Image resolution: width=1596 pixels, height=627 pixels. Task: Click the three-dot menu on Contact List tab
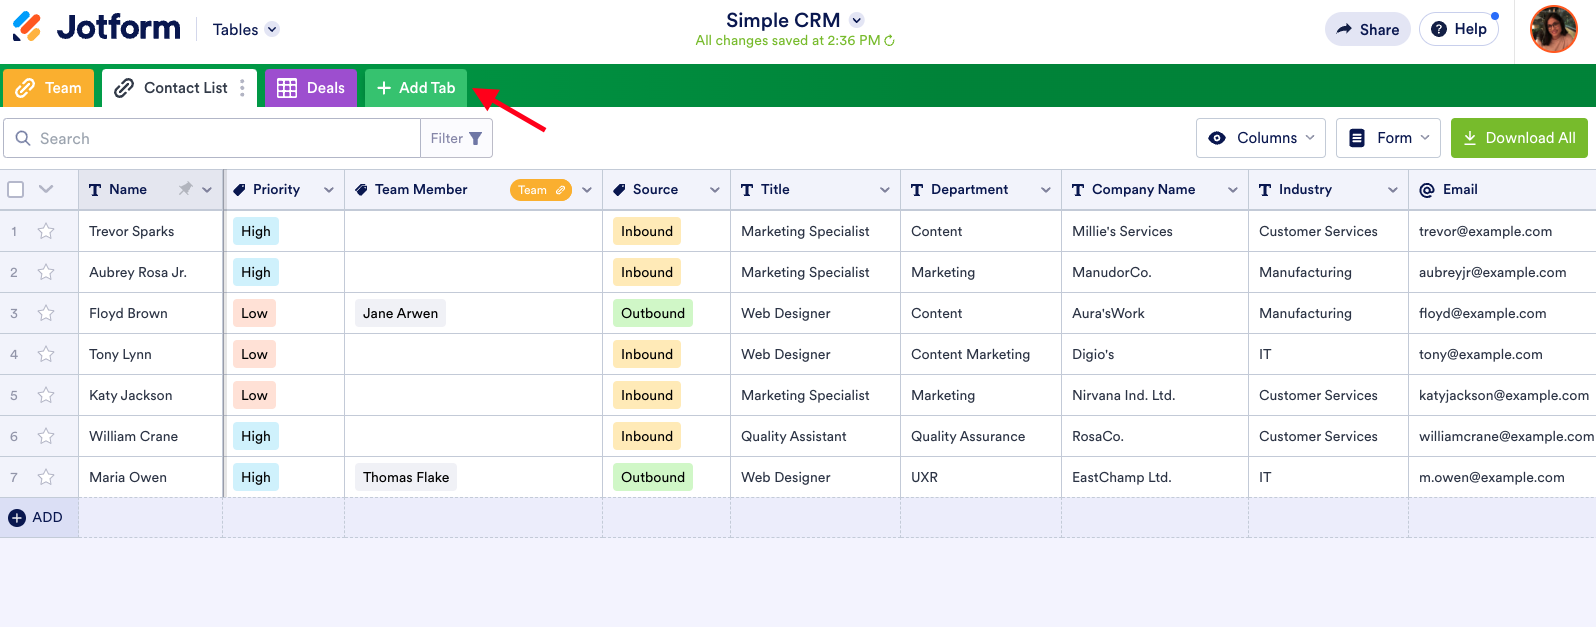[x=242, y=88]
